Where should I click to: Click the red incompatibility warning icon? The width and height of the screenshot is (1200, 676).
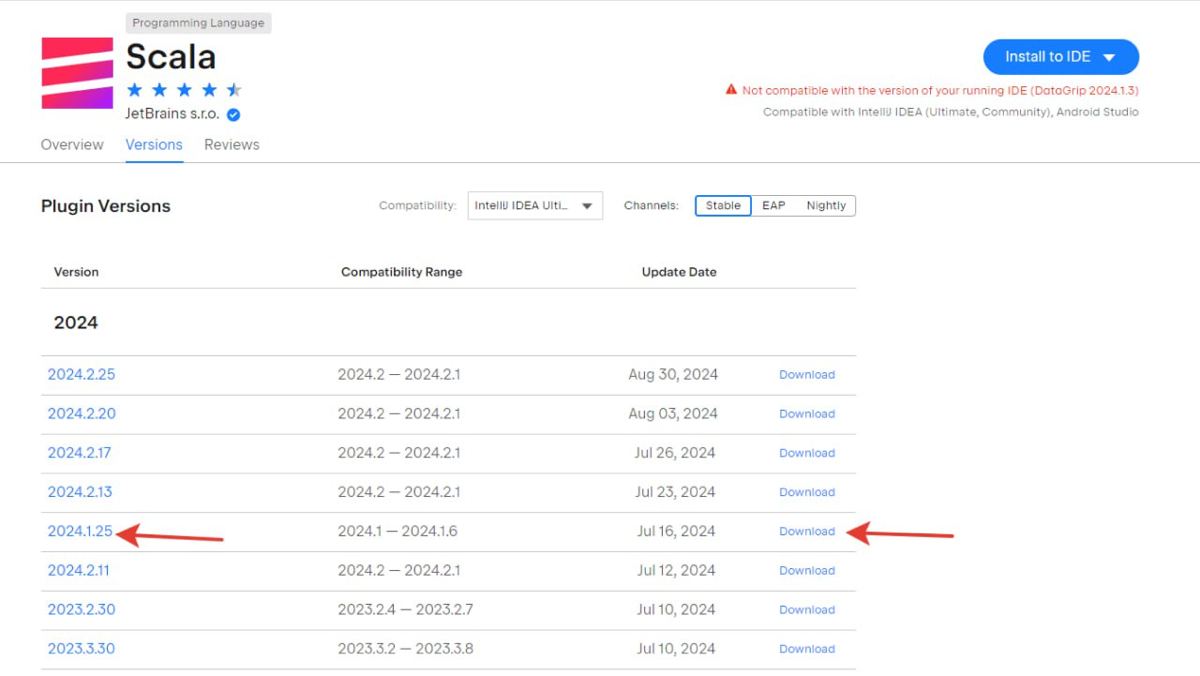pyautogui.click(x=731, y=90)
